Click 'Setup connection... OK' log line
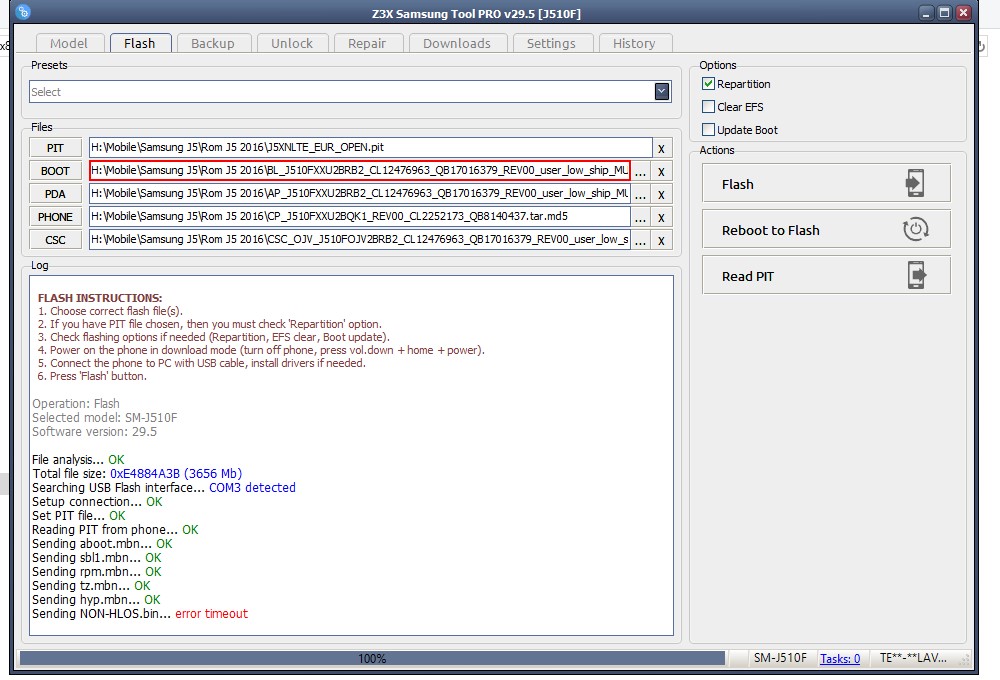Image resolution: width=1000 pixels, height=680 pixels. 98,501
